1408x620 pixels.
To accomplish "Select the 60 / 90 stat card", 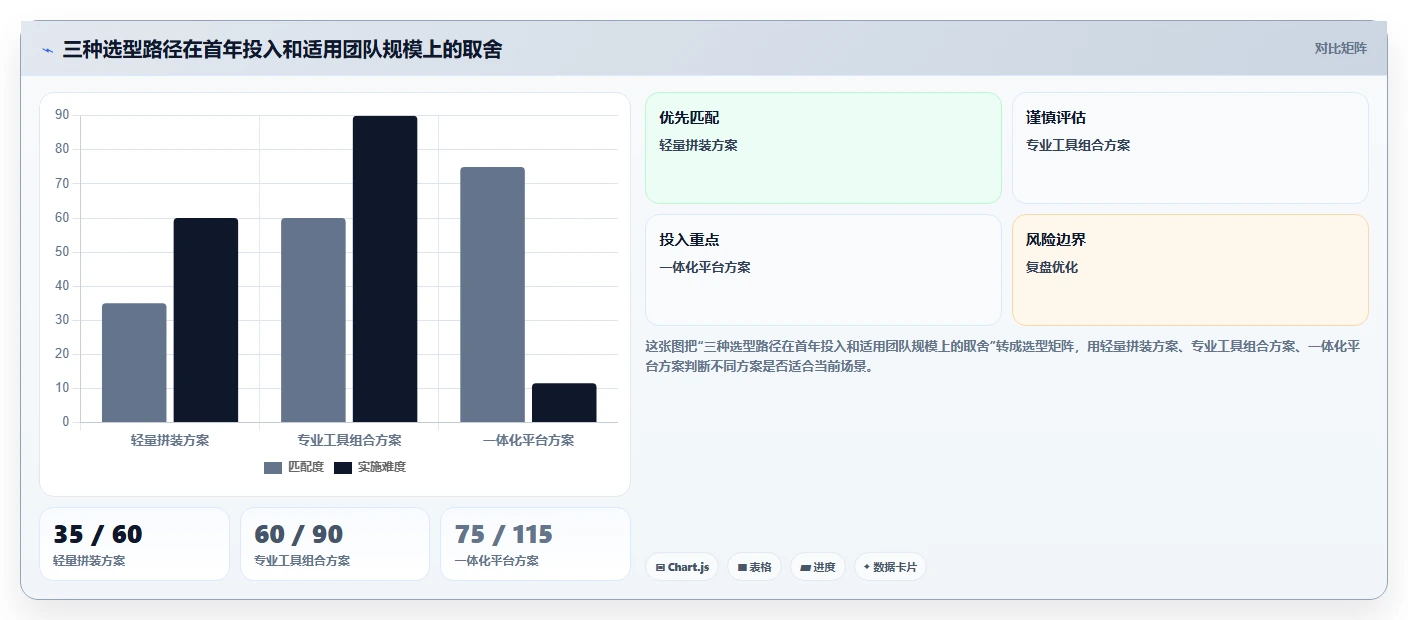I will 335,544.
